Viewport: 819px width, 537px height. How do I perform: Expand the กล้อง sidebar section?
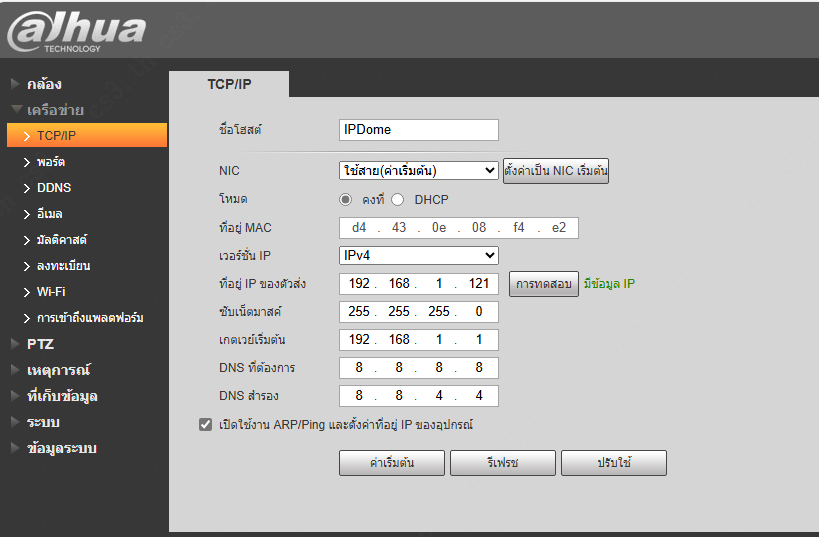point(44,84)
